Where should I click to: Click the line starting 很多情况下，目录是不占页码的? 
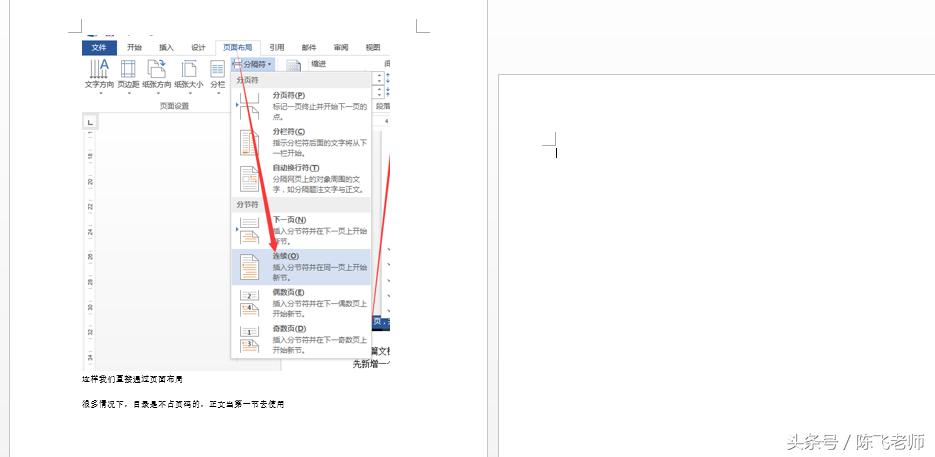(182, 404)
